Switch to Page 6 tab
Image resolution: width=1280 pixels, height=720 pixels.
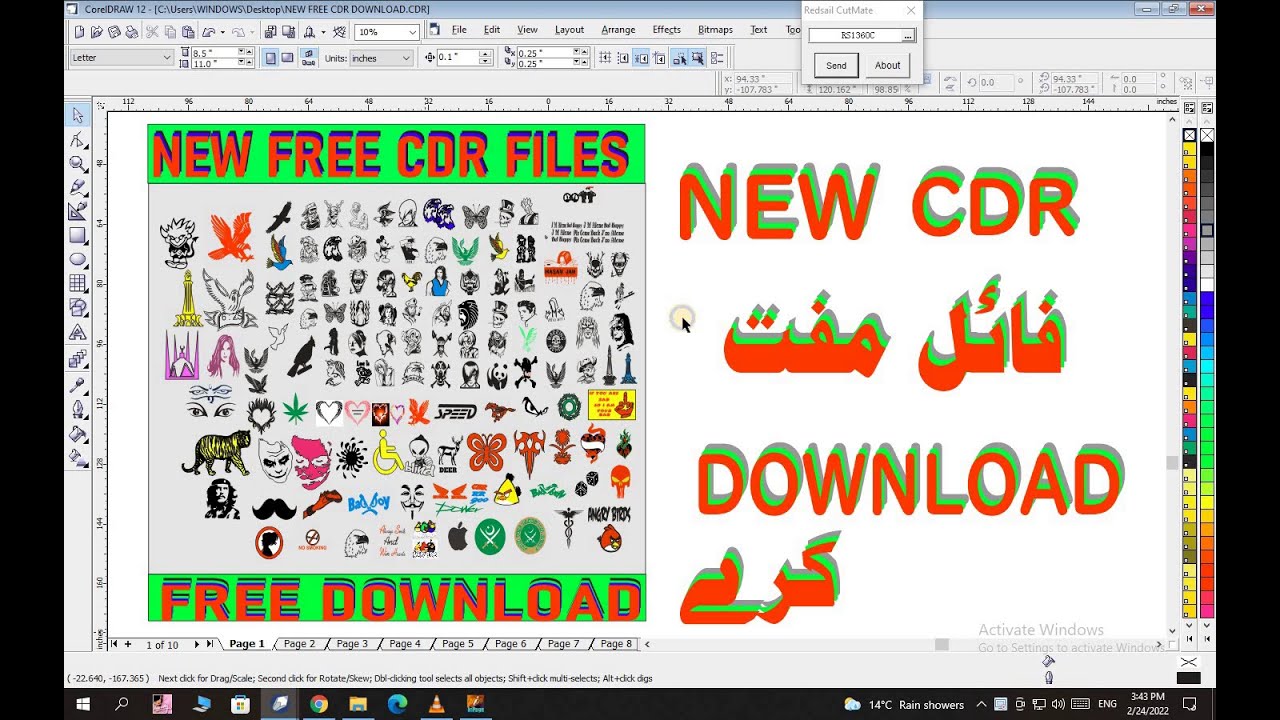click(510, 644)
